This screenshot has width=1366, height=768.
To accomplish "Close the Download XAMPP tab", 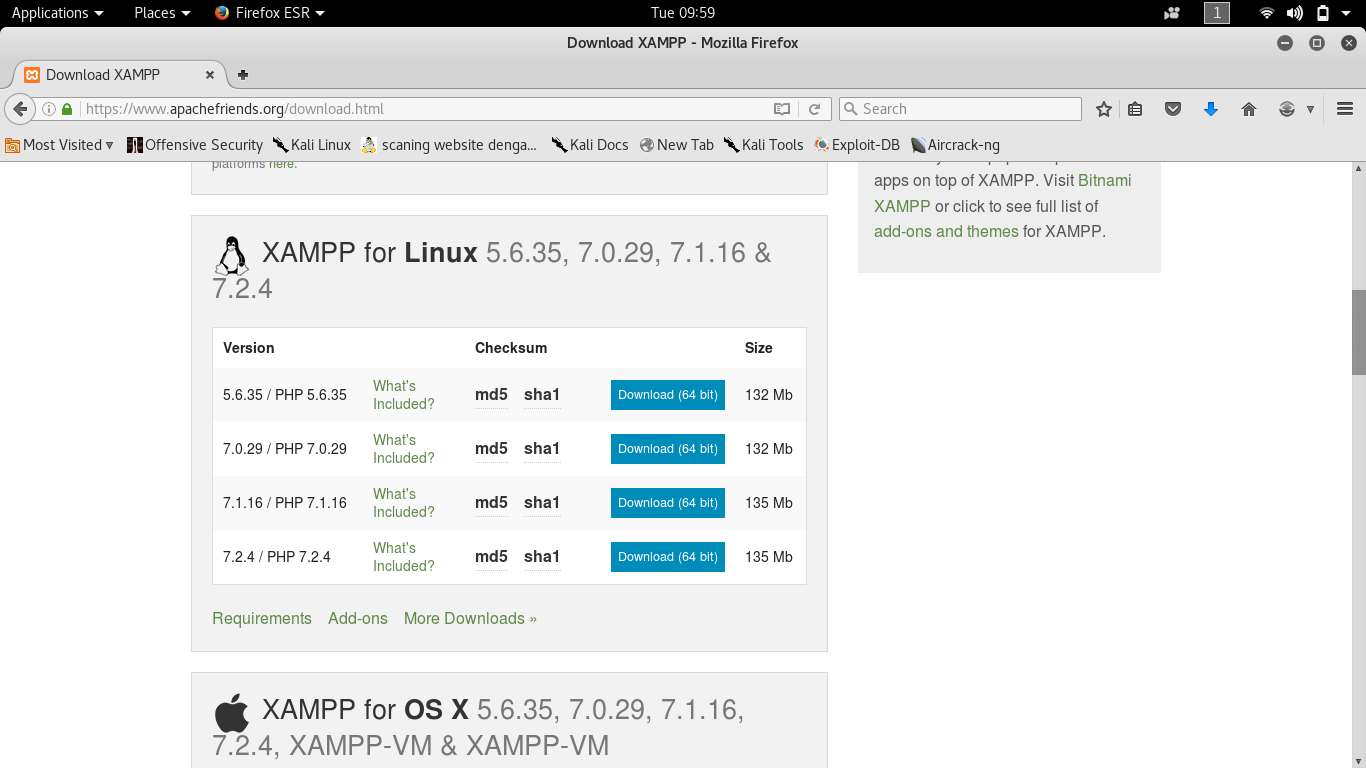I will [x=210, y=75].
